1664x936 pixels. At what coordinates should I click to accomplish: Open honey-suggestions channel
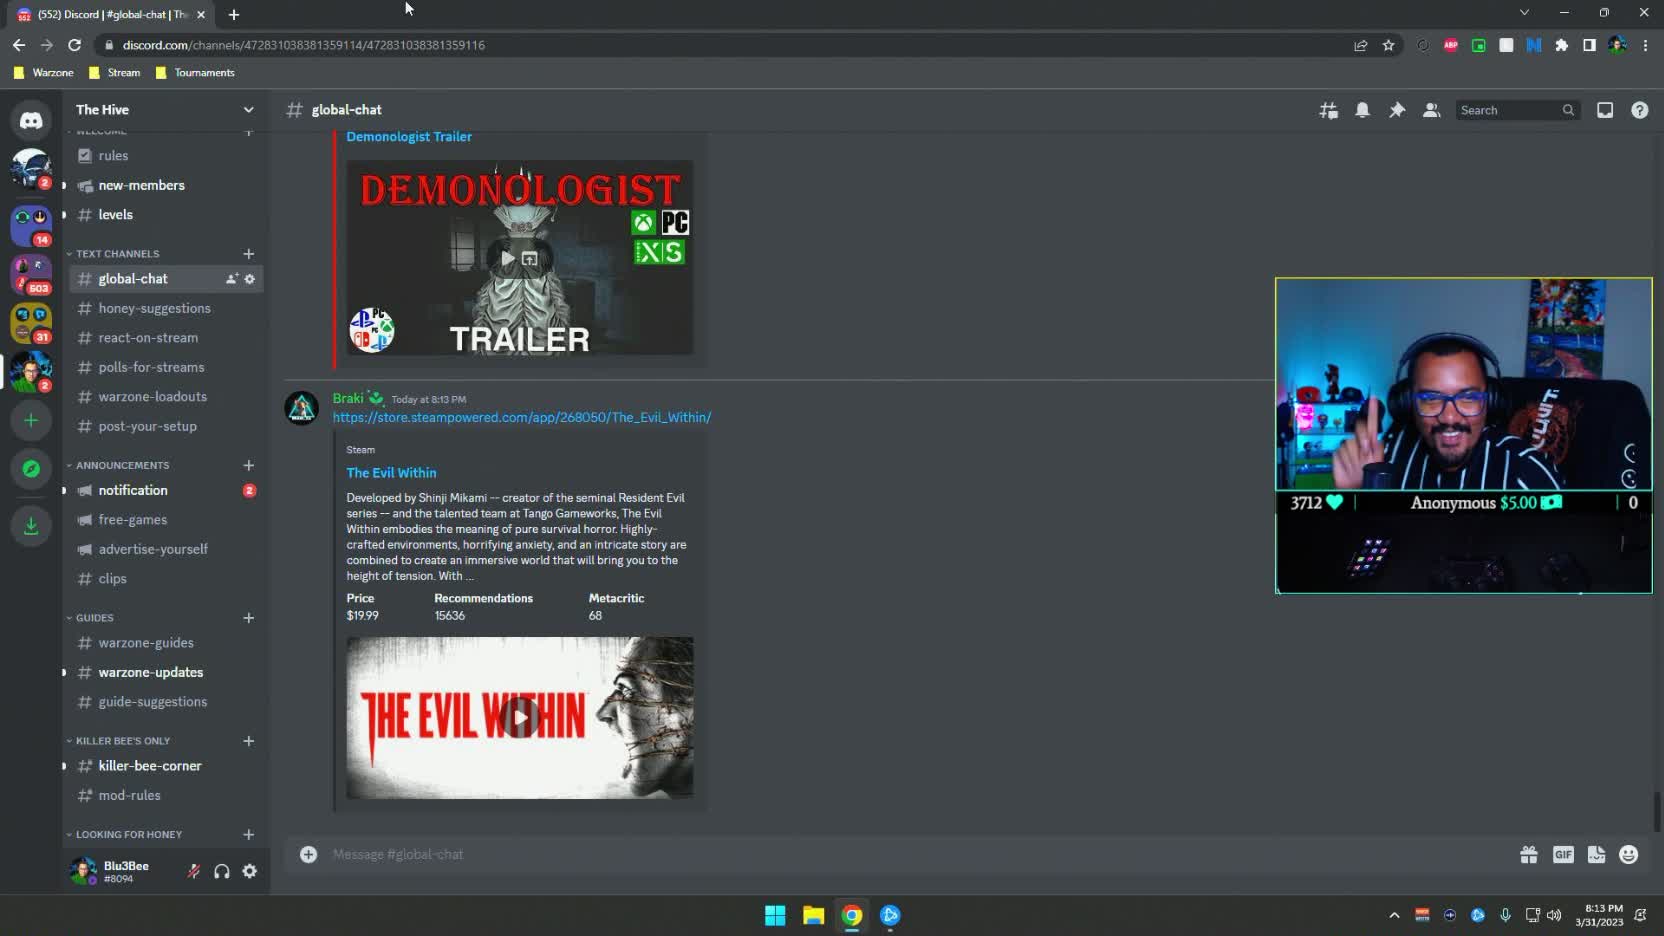click(165, 308)
